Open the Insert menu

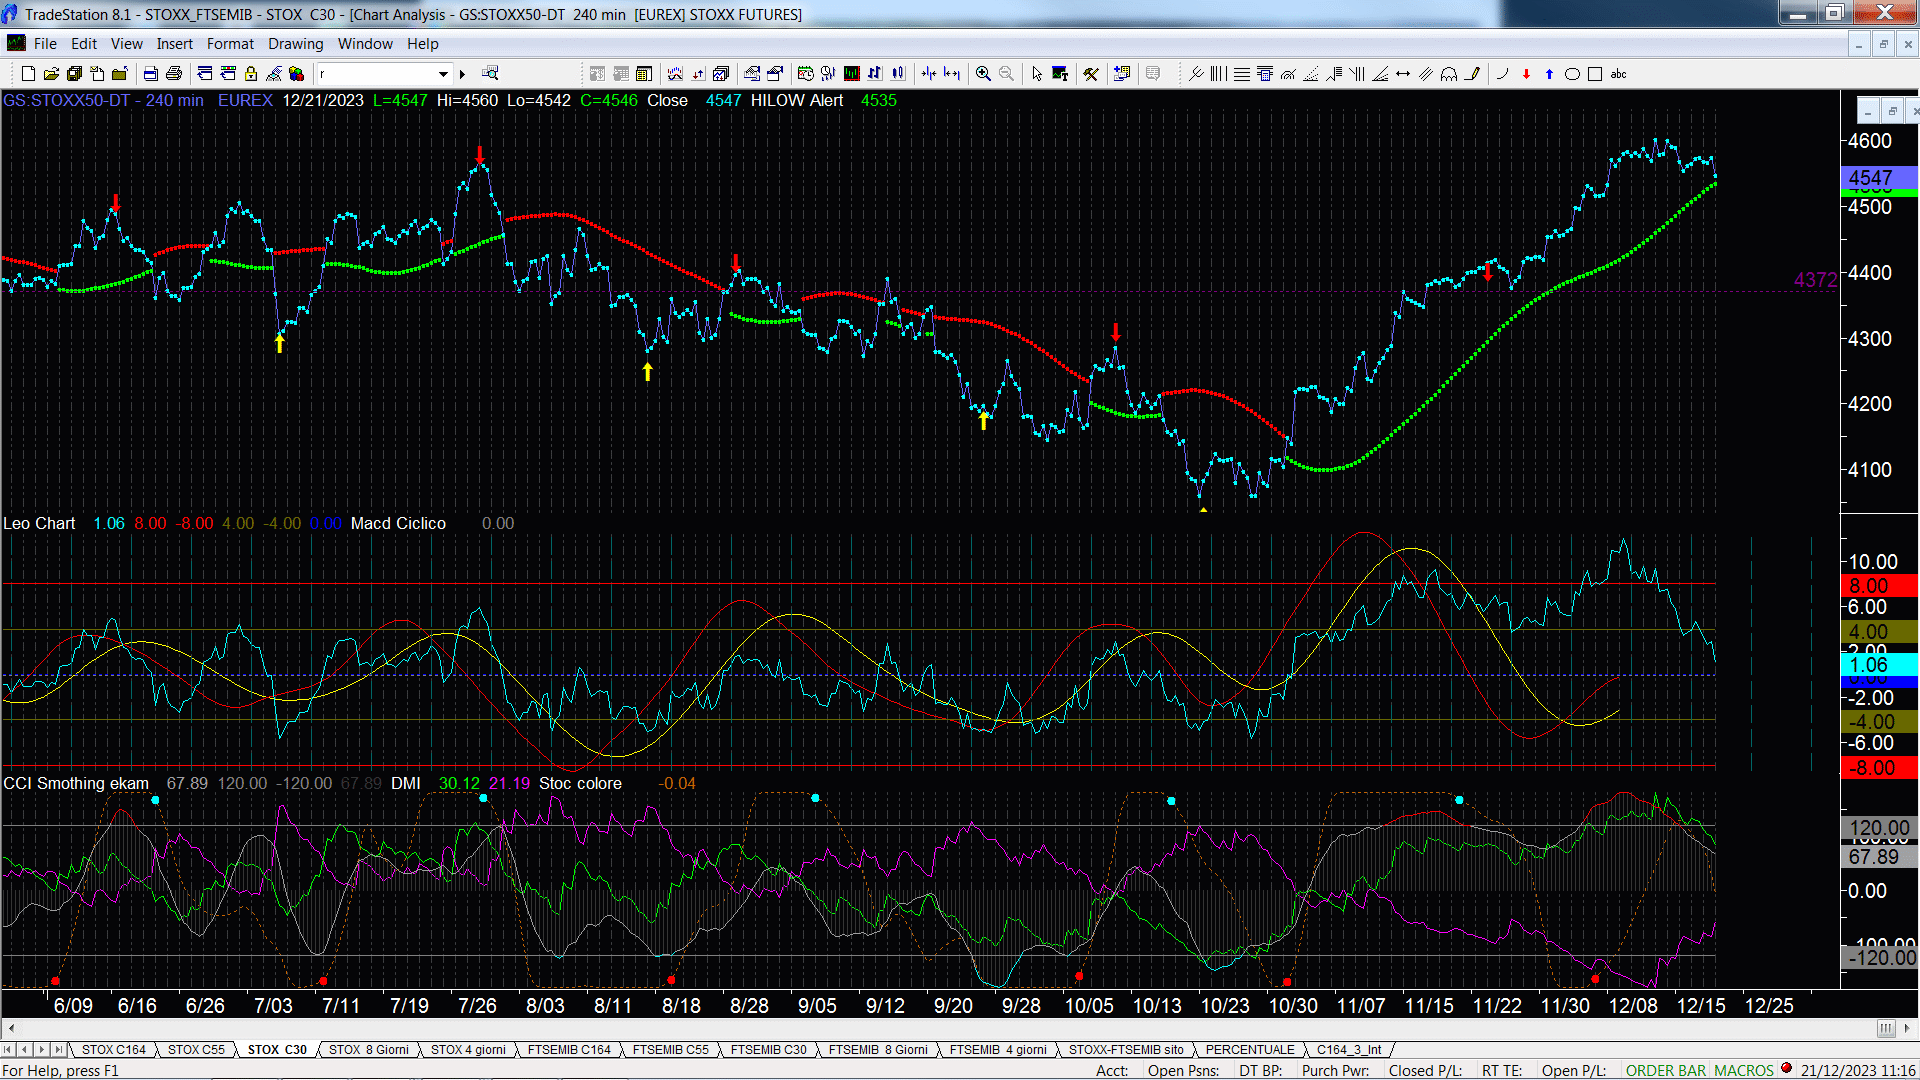click(x=174, y=44)
